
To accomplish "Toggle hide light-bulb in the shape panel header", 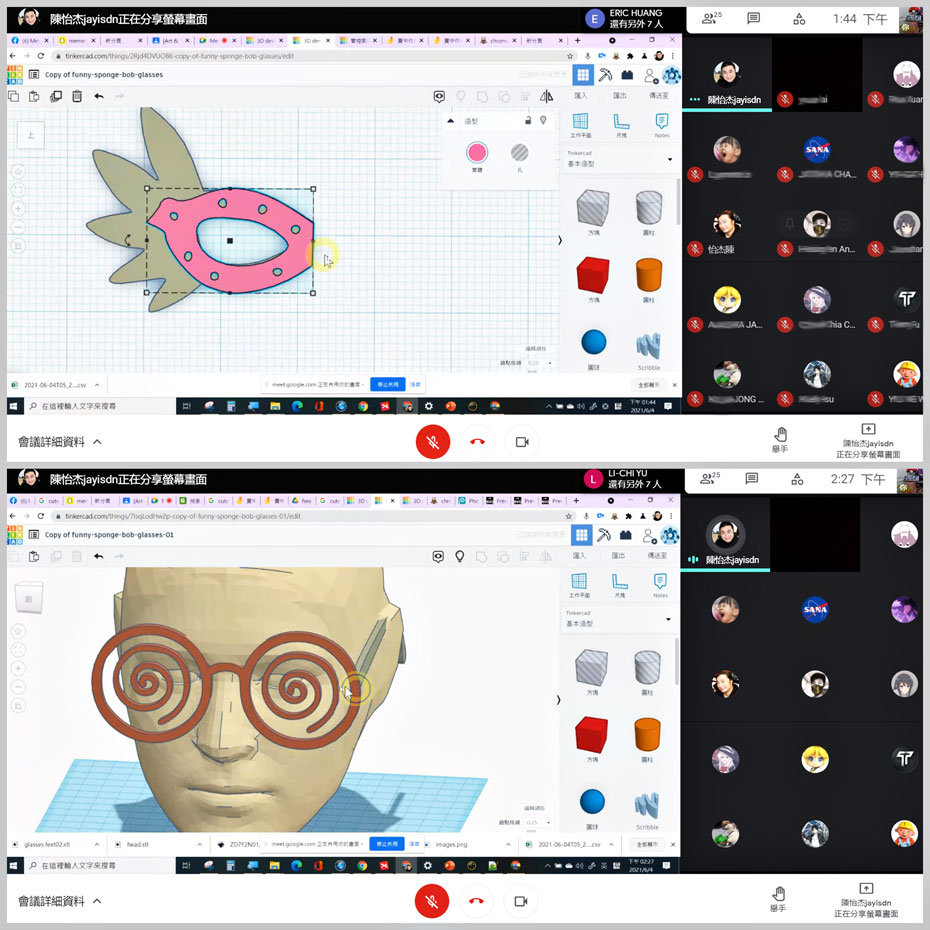I will [543, 120].
